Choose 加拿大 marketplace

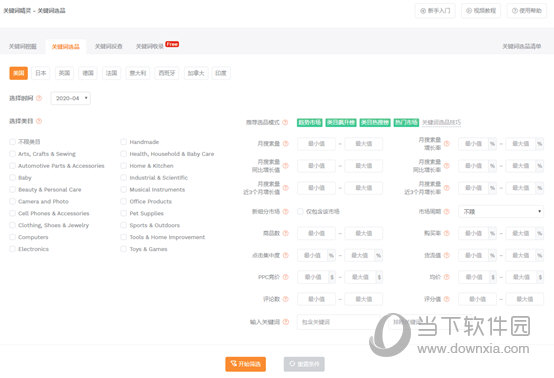pyautogui.click(x=196, y=73)
